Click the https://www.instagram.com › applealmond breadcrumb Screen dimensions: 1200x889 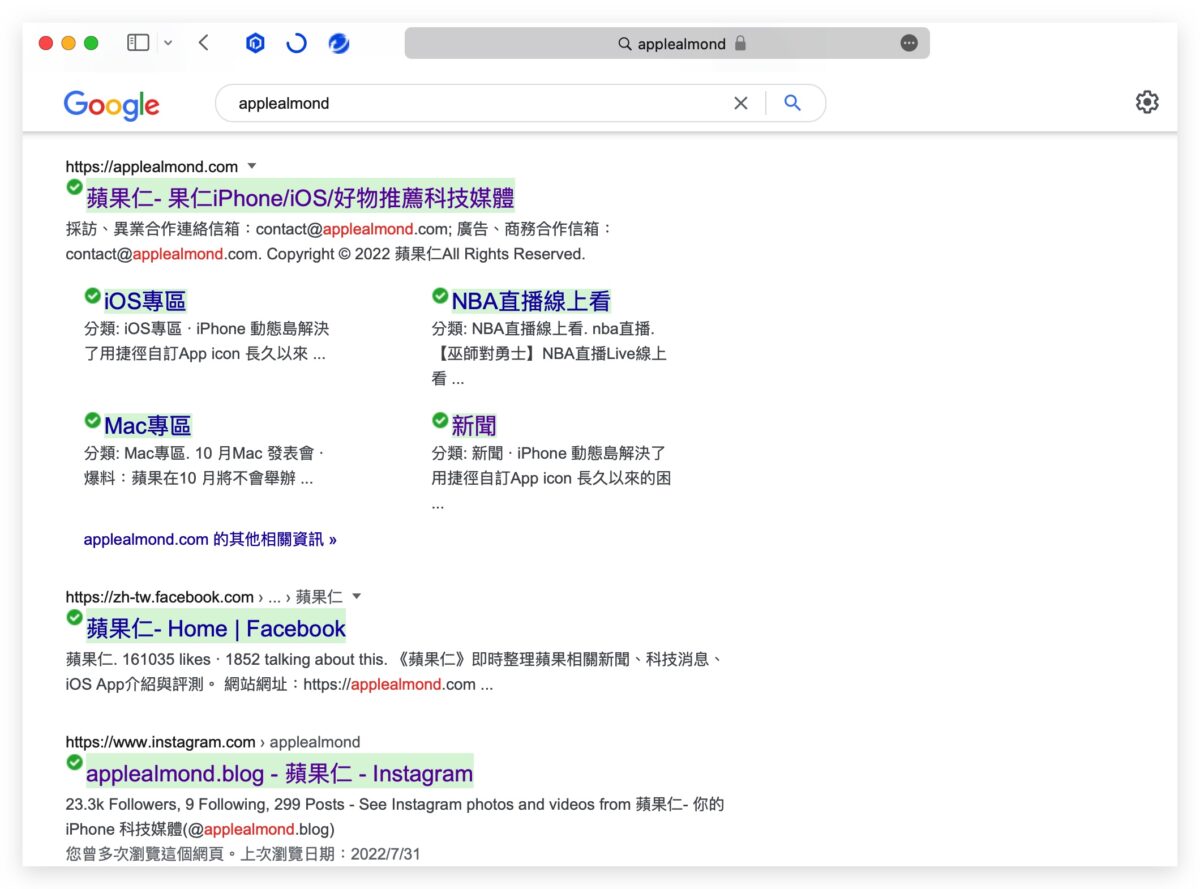tap(213, 742)
